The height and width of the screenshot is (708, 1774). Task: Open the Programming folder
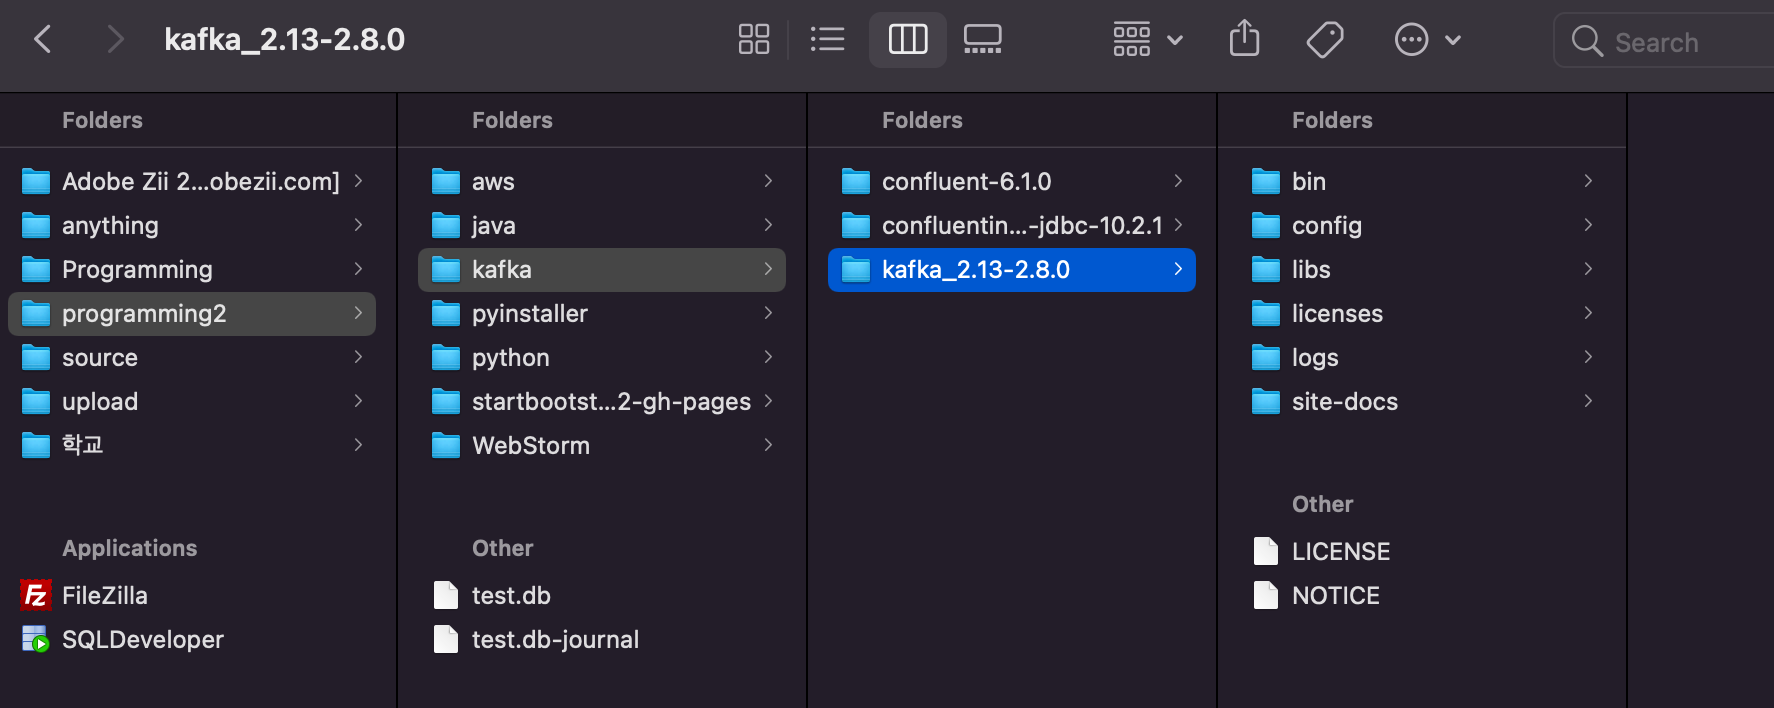click(x=192, y=269)
